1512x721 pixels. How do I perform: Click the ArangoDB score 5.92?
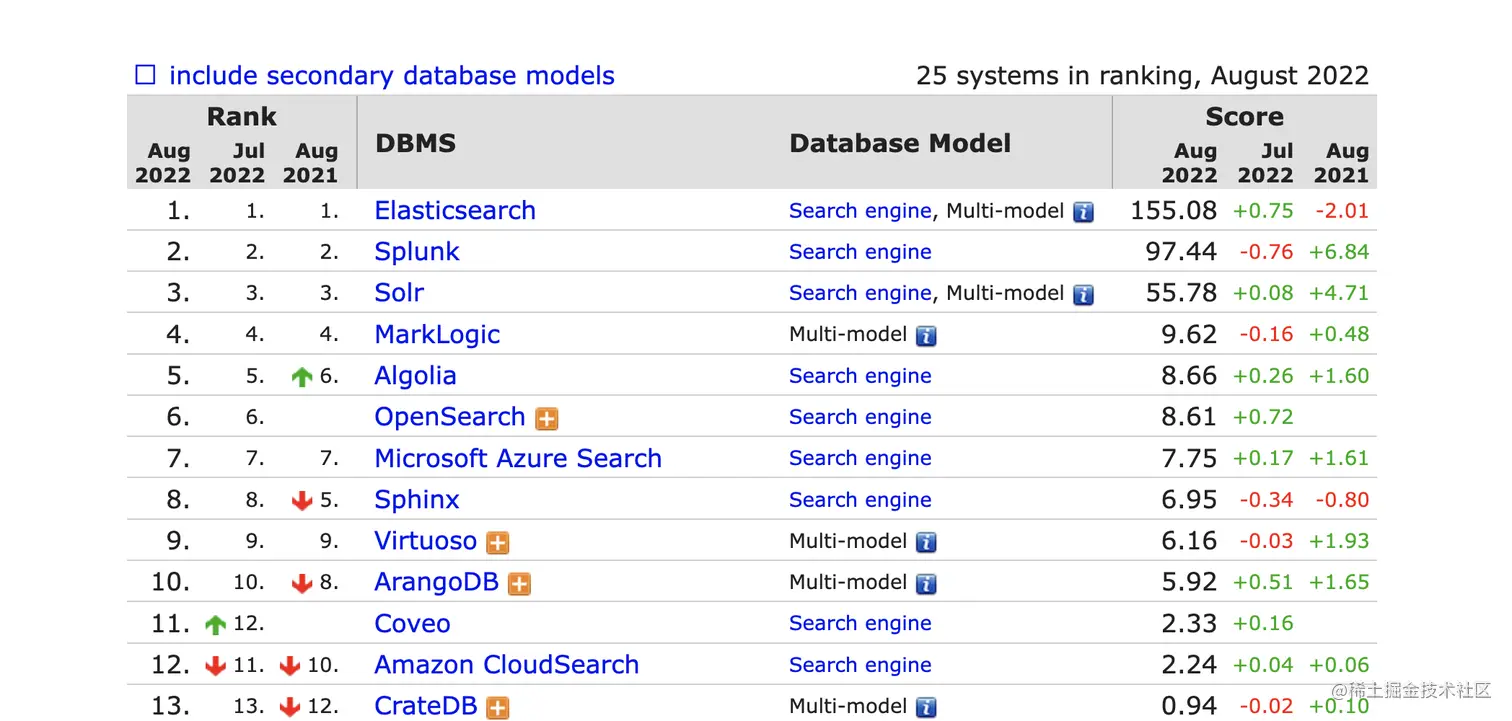pos(1190,582)
